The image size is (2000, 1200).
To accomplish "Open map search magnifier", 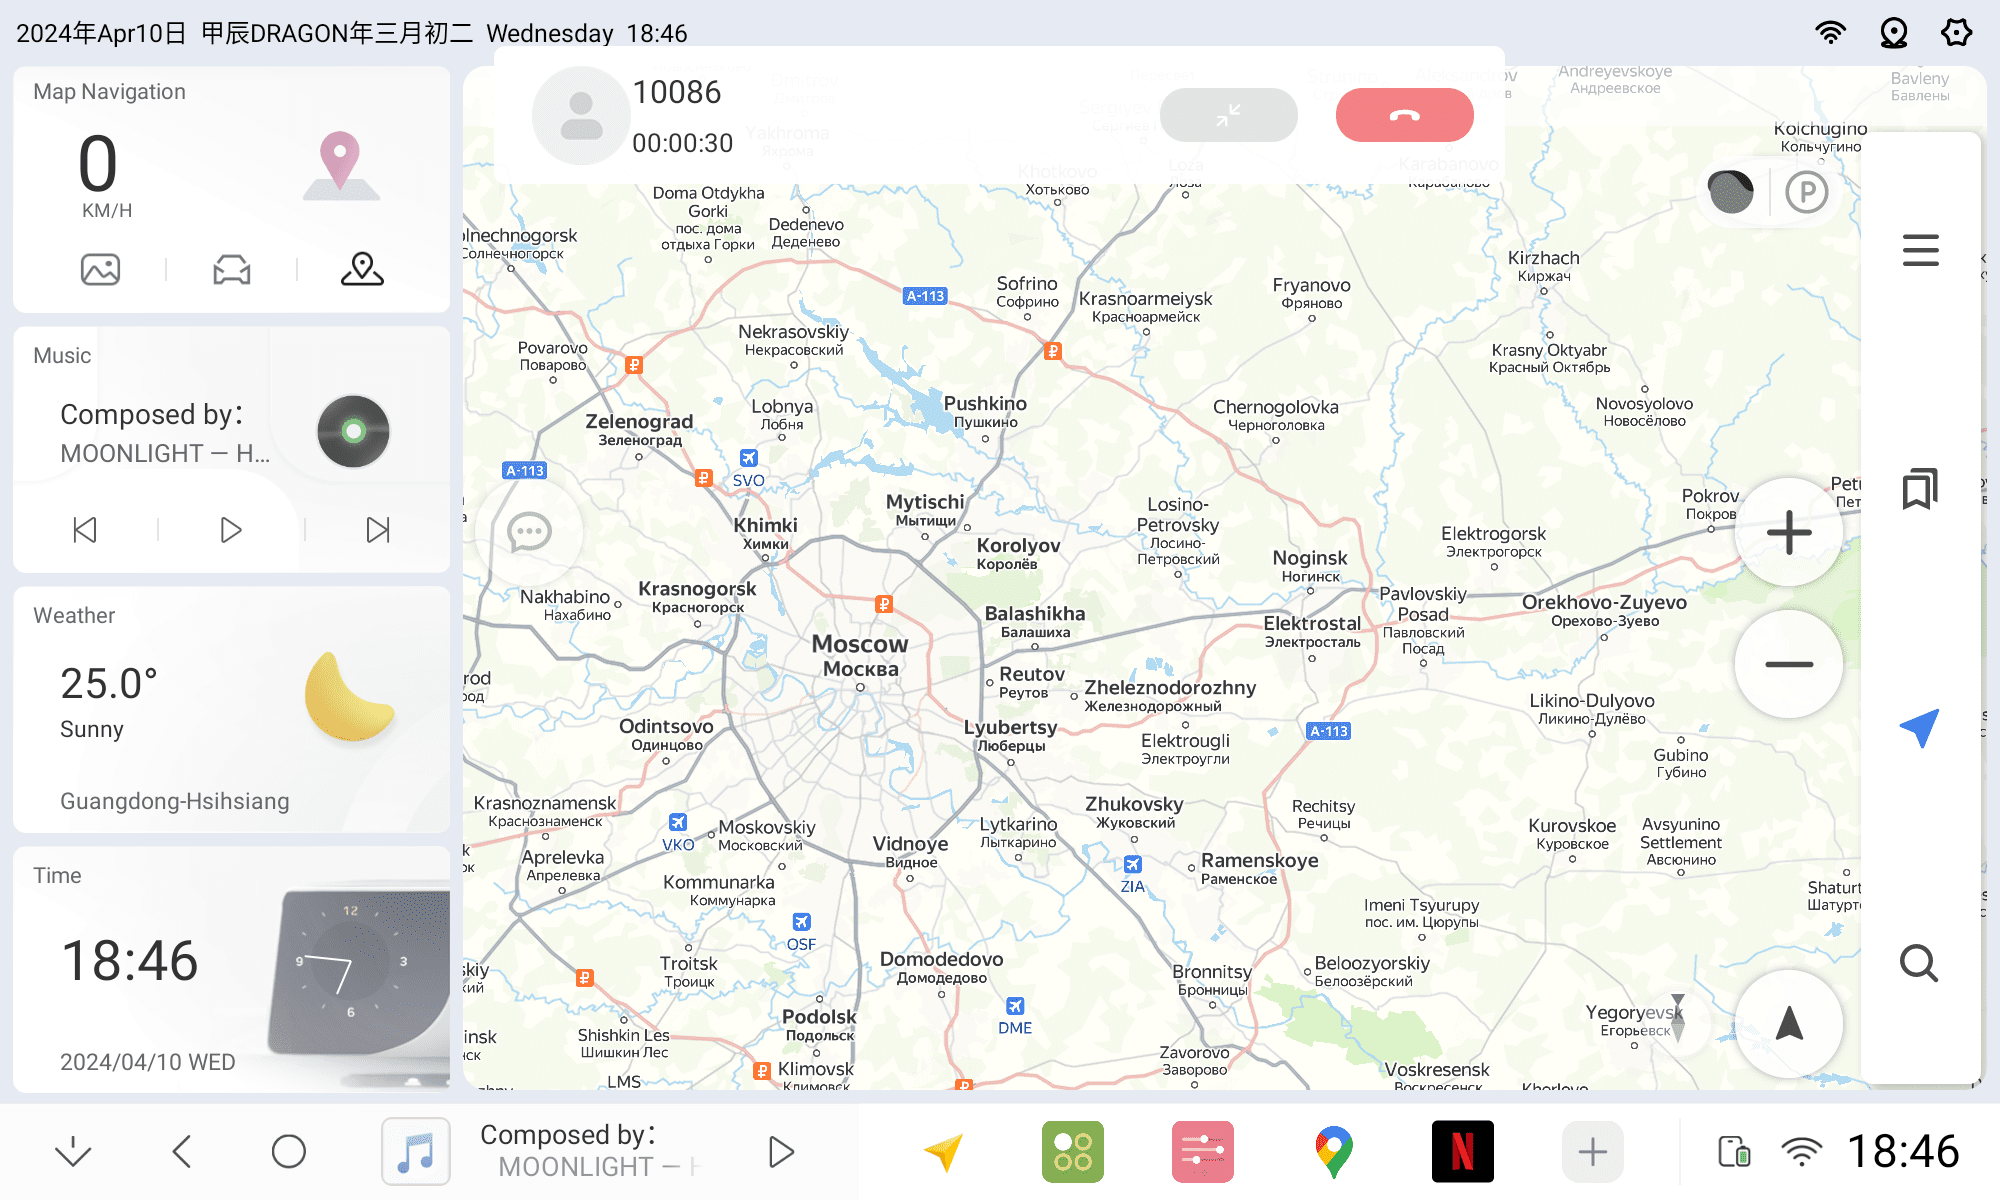I will (1919, 963).
